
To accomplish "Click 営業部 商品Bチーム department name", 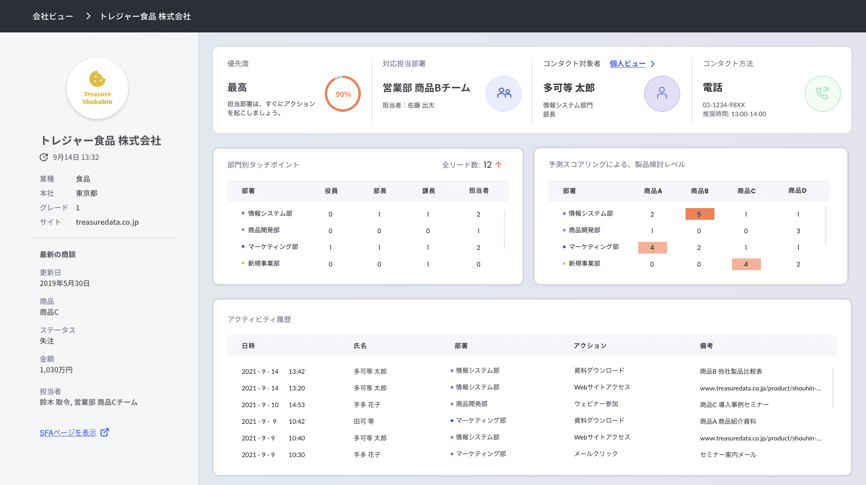I will tap(426, 88).
